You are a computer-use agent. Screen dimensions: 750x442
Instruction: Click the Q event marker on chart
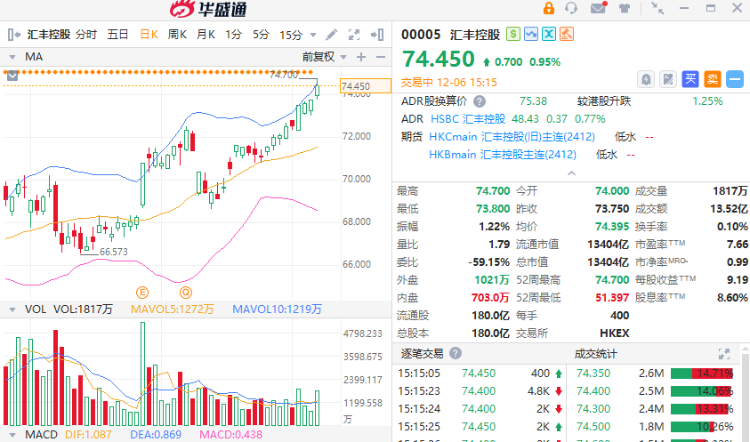(186, 292)
